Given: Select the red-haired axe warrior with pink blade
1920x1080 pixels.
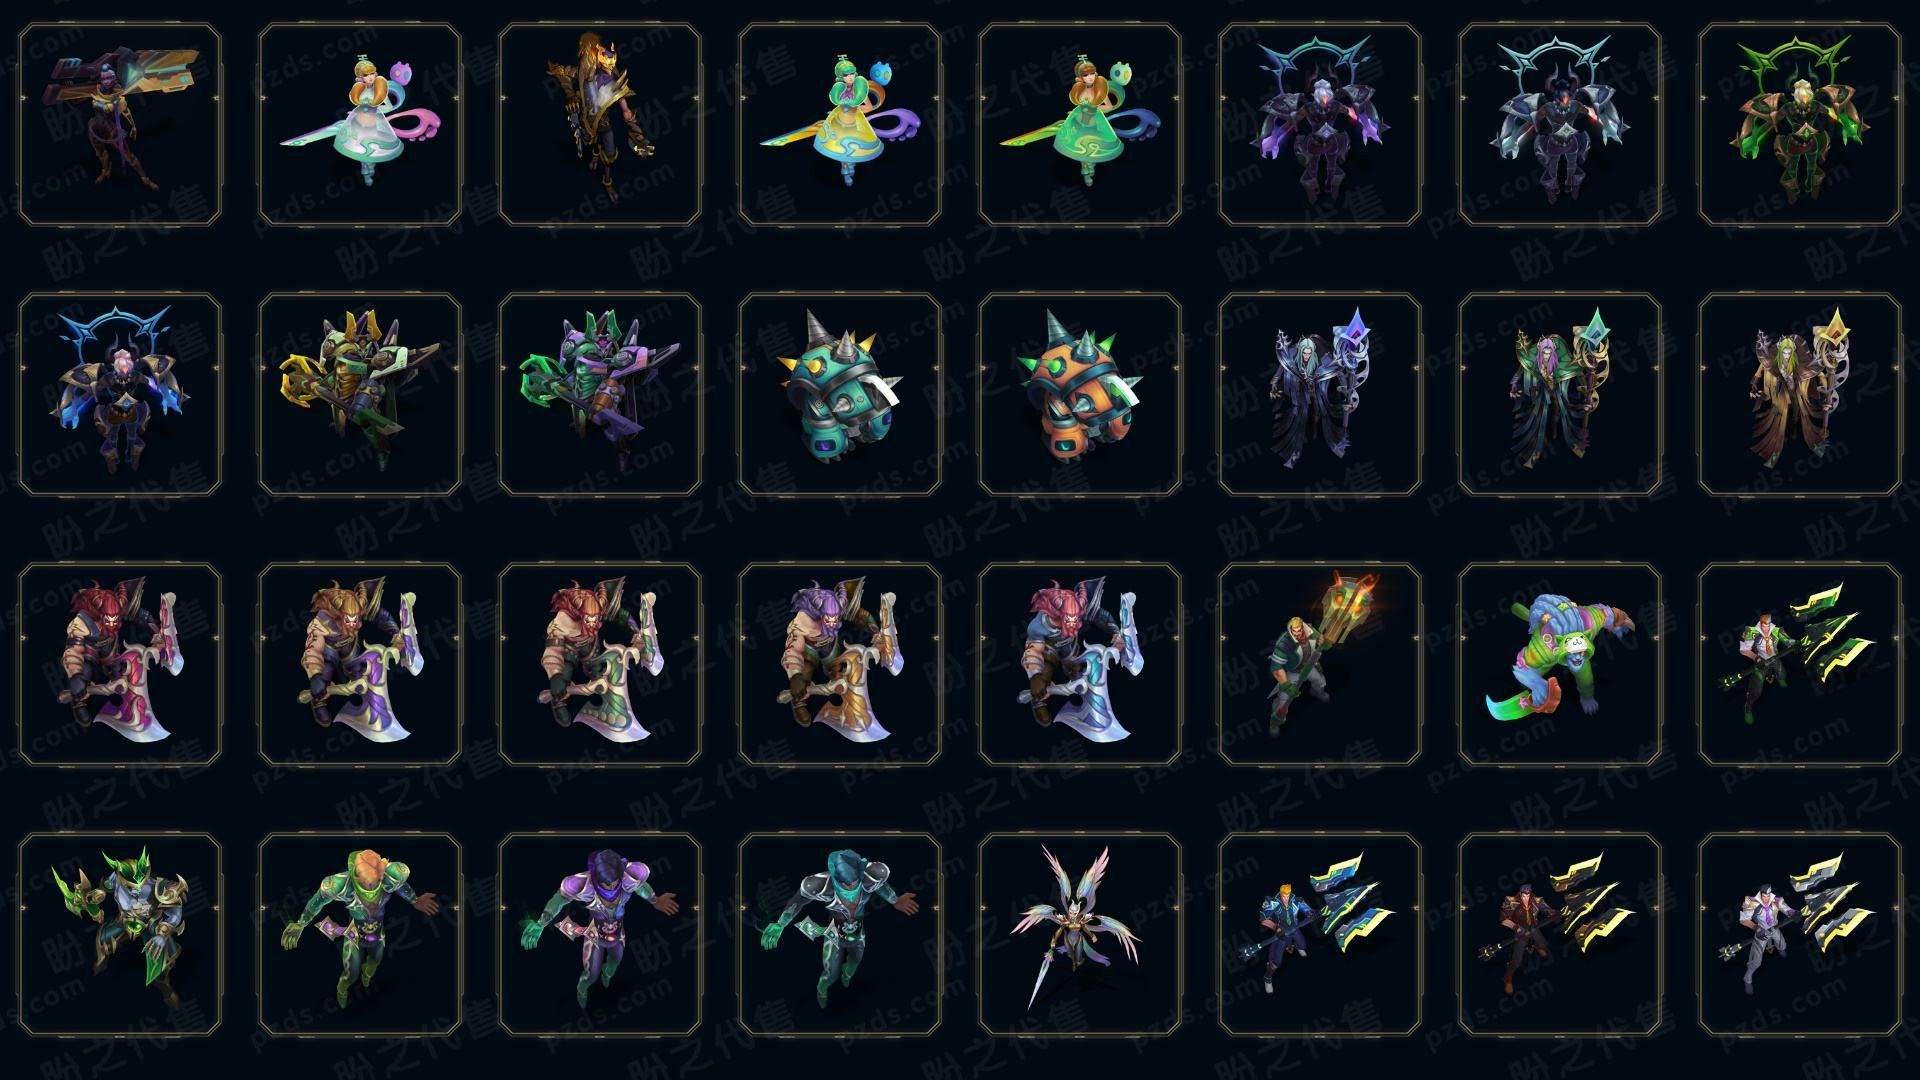Looking at the screenshot, I should pyautogui.click(x=120, y=665).
